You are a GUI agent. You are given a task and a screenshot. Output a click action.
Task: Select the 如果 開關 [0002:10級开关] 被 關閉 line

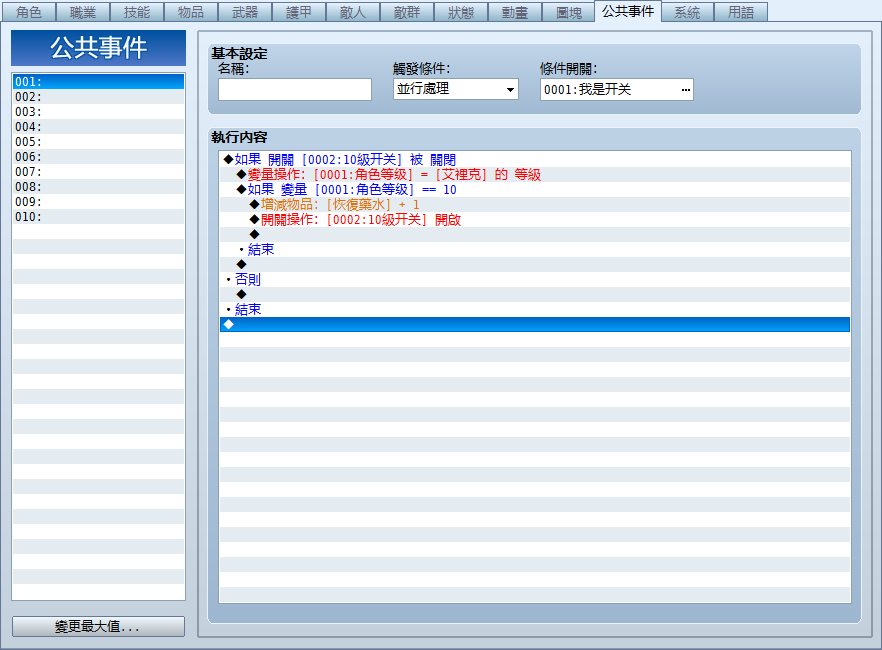click(535, 160)
